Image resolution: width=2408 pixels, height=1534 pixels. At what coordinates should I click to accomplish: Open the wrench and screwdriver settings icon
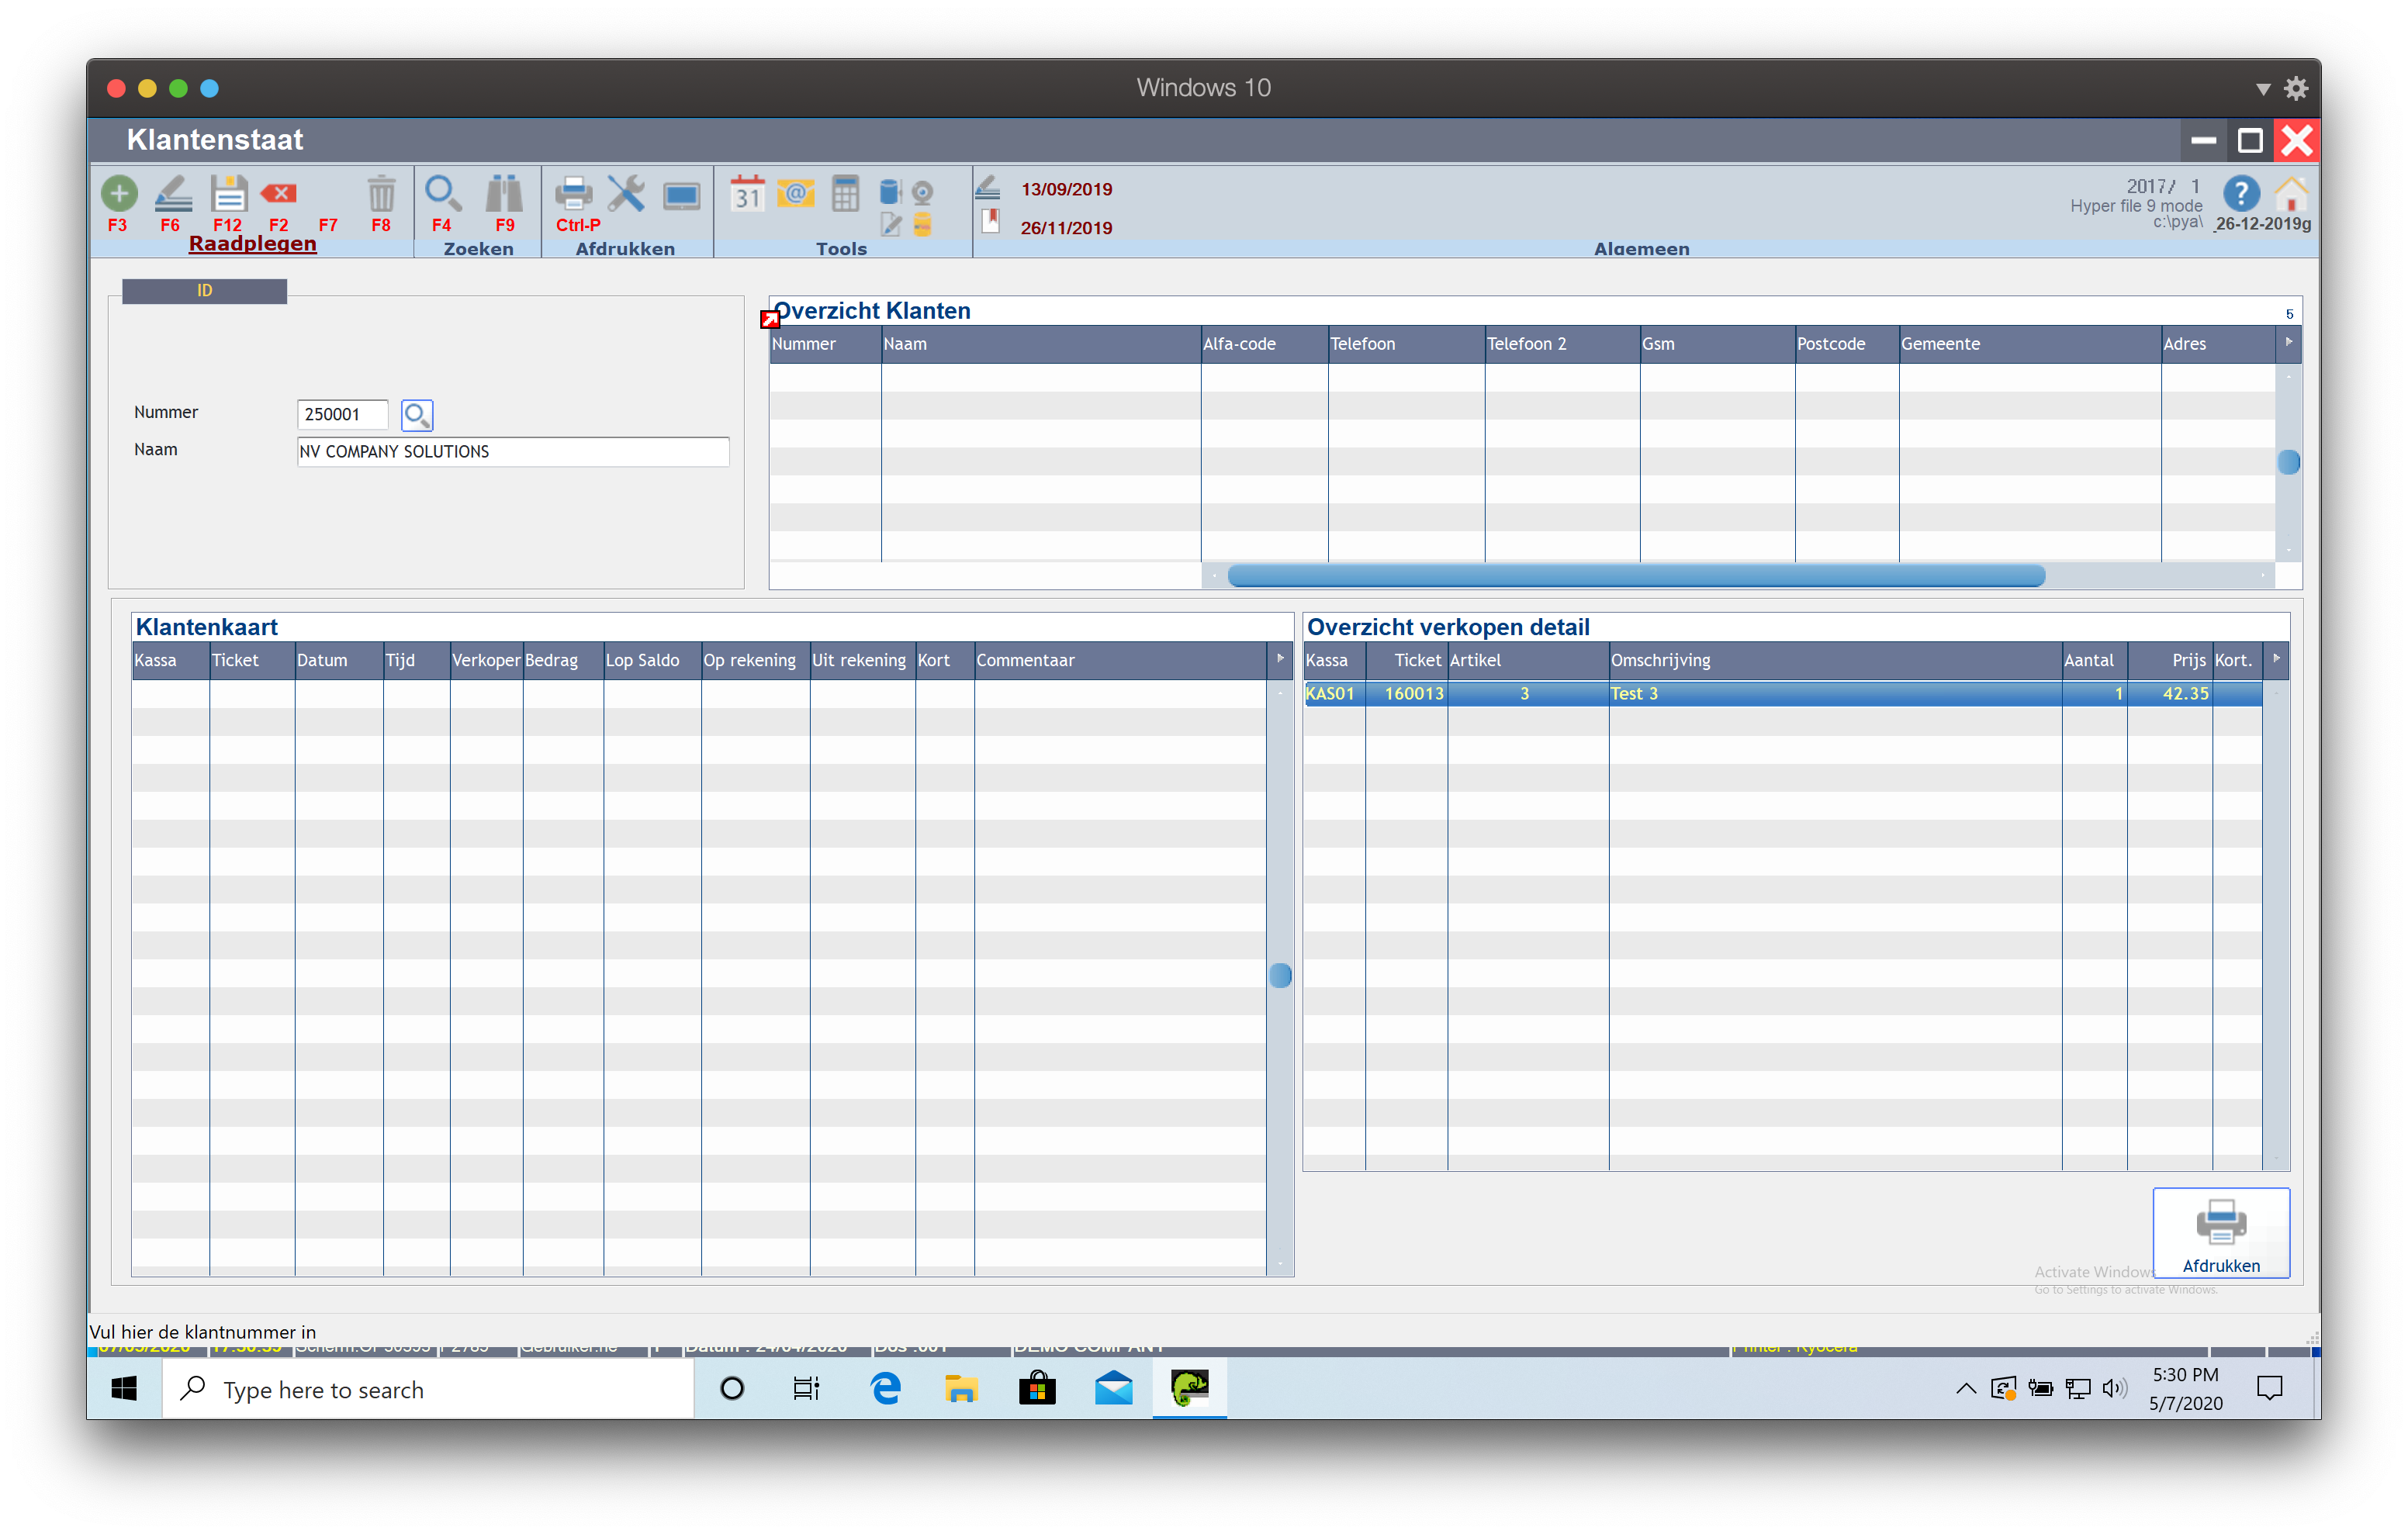pos(627,193)
